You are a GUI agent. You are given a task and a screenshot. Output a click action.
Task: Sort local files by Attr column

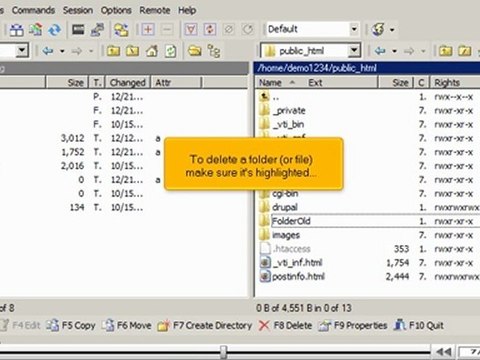click(163, 82)
